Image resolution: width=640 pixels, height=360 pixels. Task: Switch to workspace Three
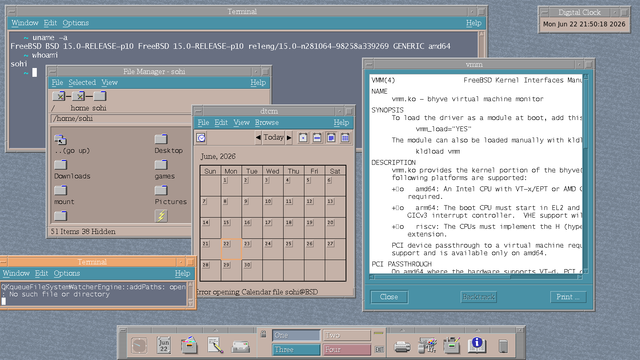[296, 350]
